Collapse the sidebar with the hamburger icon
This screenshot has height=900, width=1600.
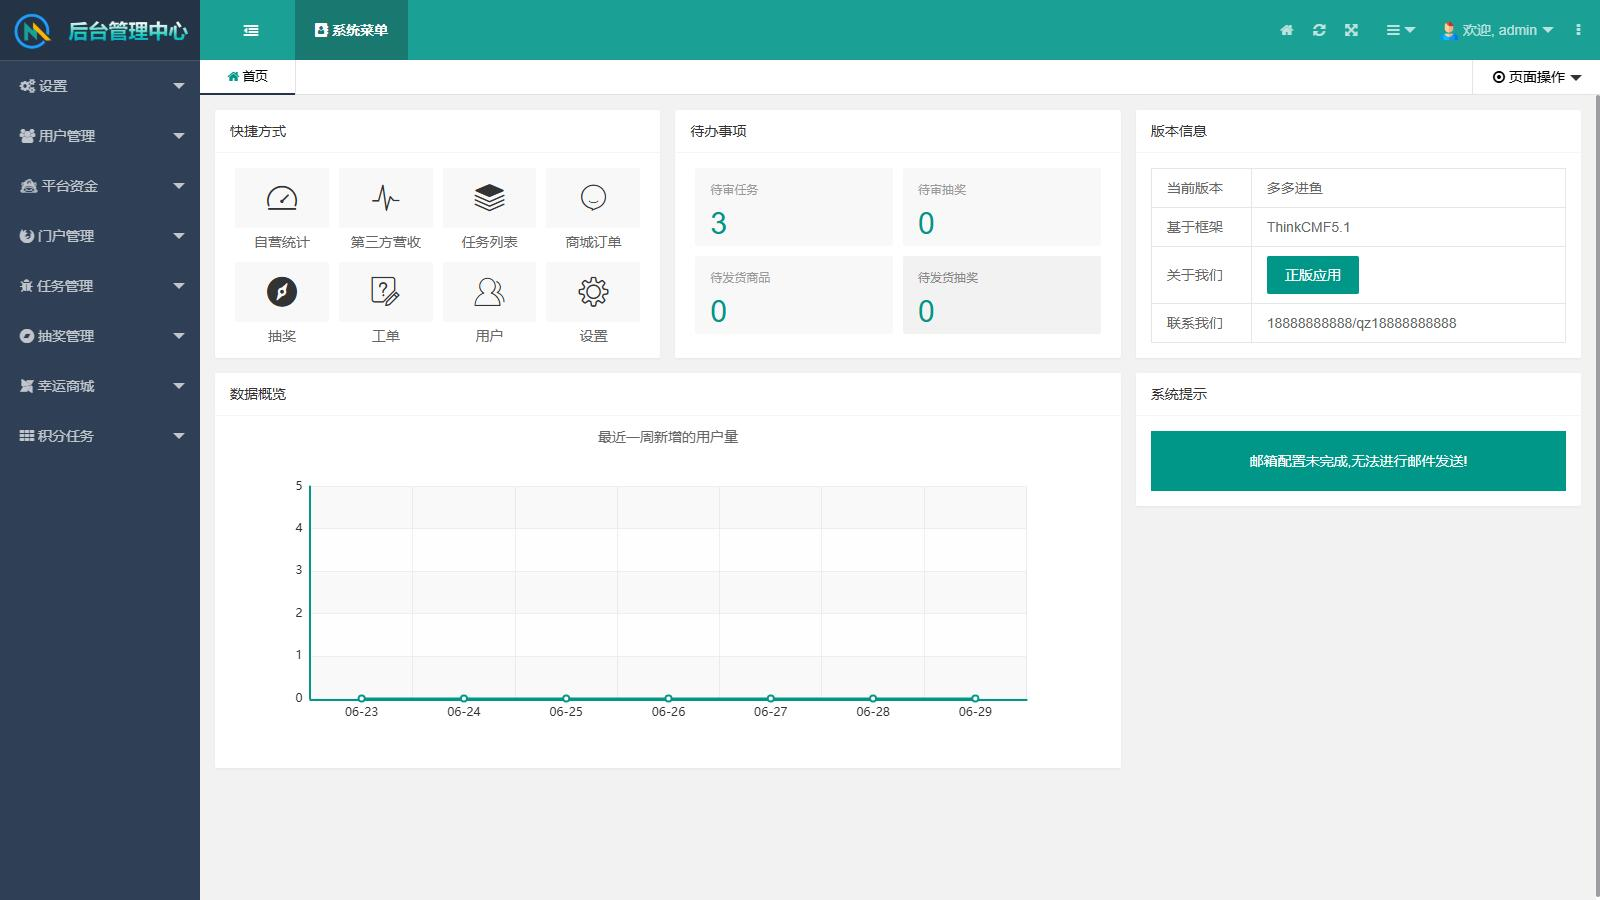(x=252, y=30)
